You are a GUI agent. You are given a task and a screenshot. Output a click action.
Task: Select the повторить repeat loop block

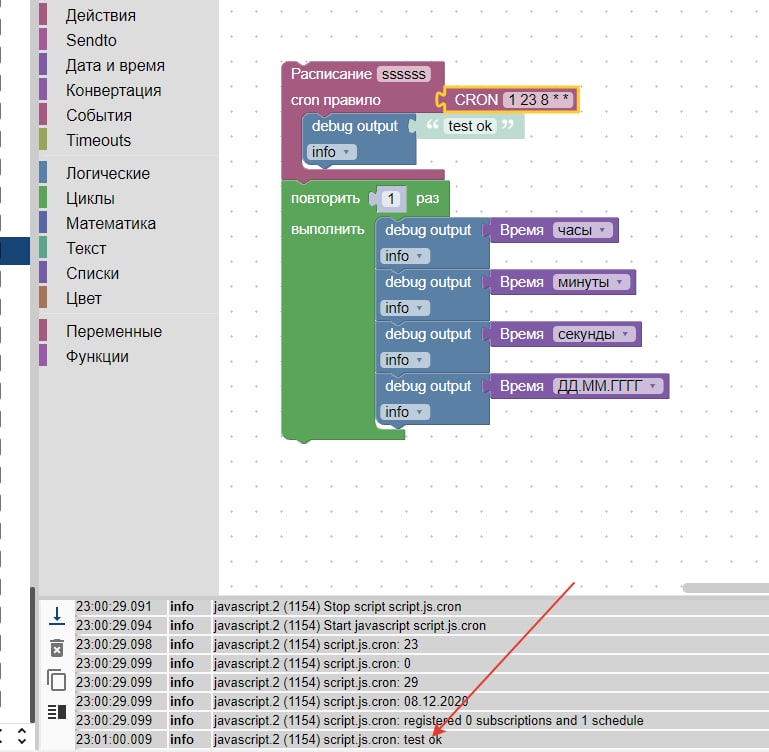click(x=325, y=199)
